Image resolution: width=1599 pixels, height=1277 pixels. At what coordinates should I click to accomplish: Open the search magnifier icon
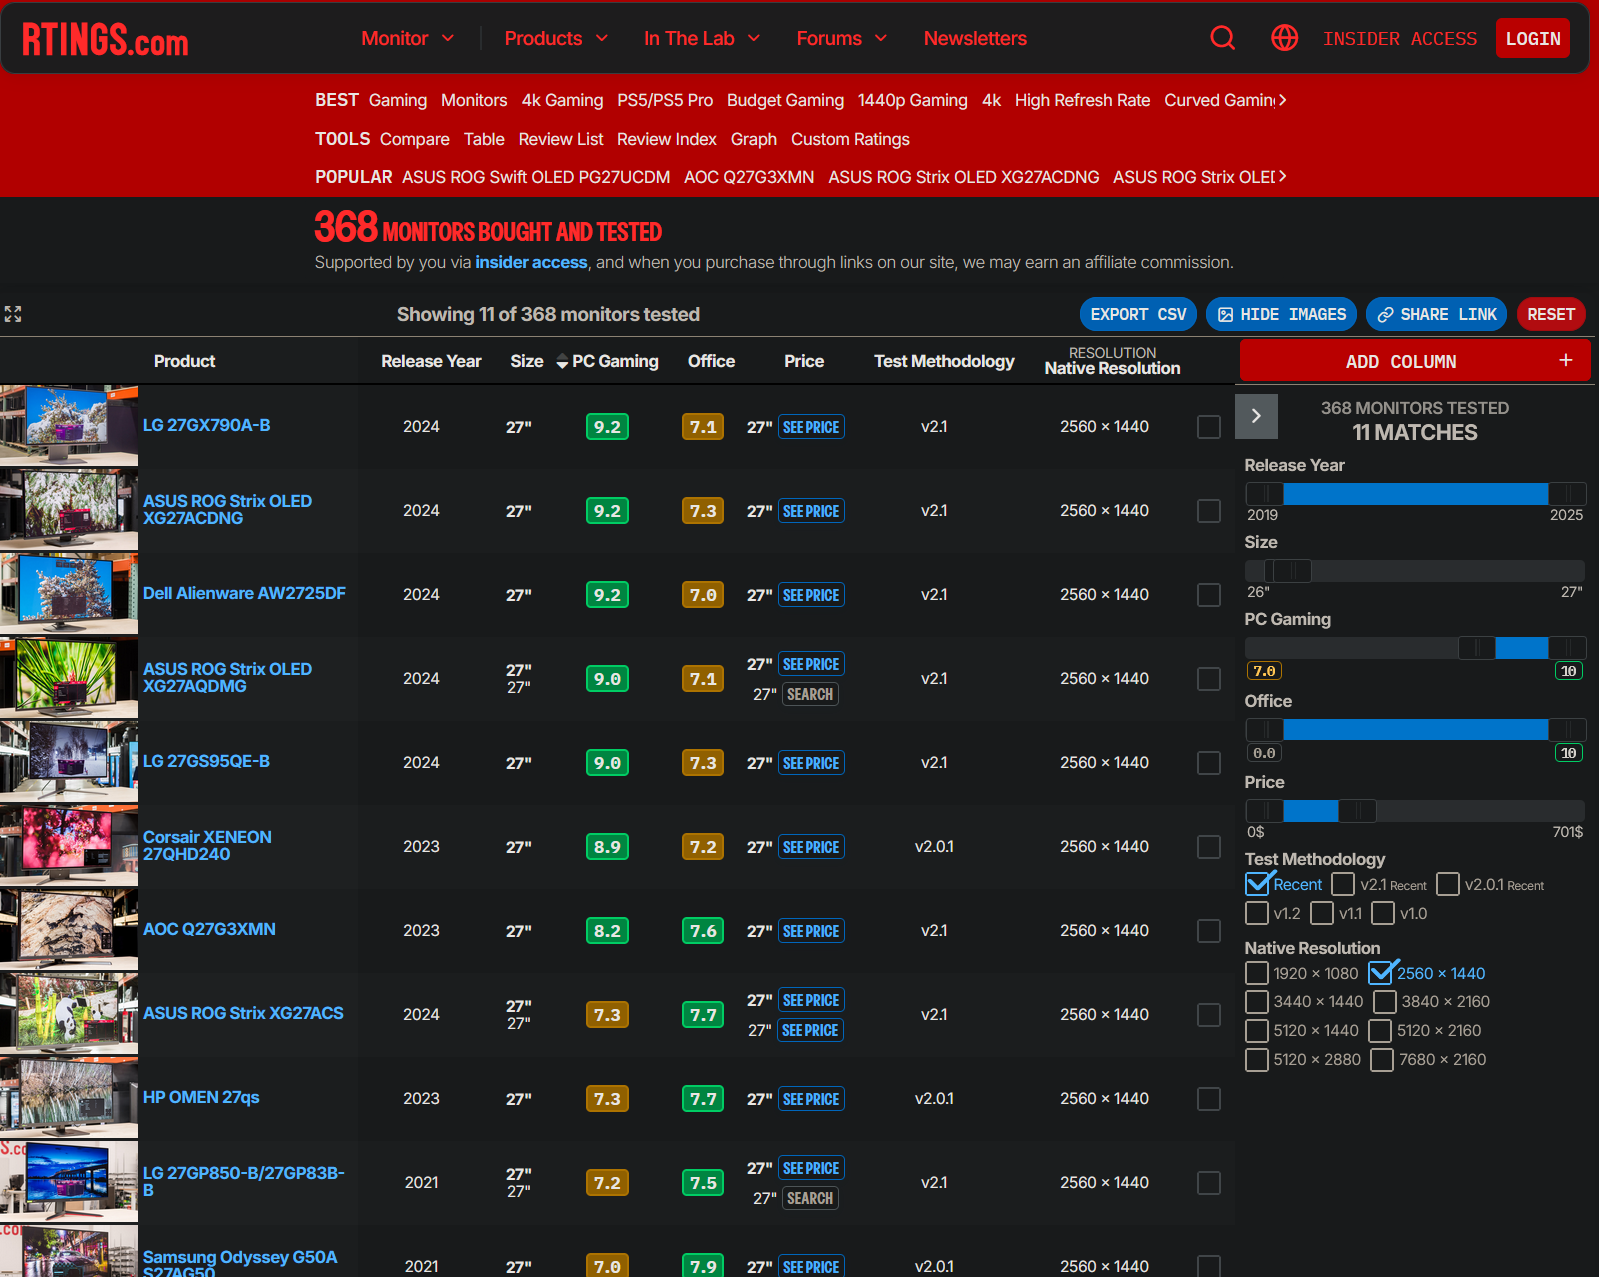(x=1222, y=38)
